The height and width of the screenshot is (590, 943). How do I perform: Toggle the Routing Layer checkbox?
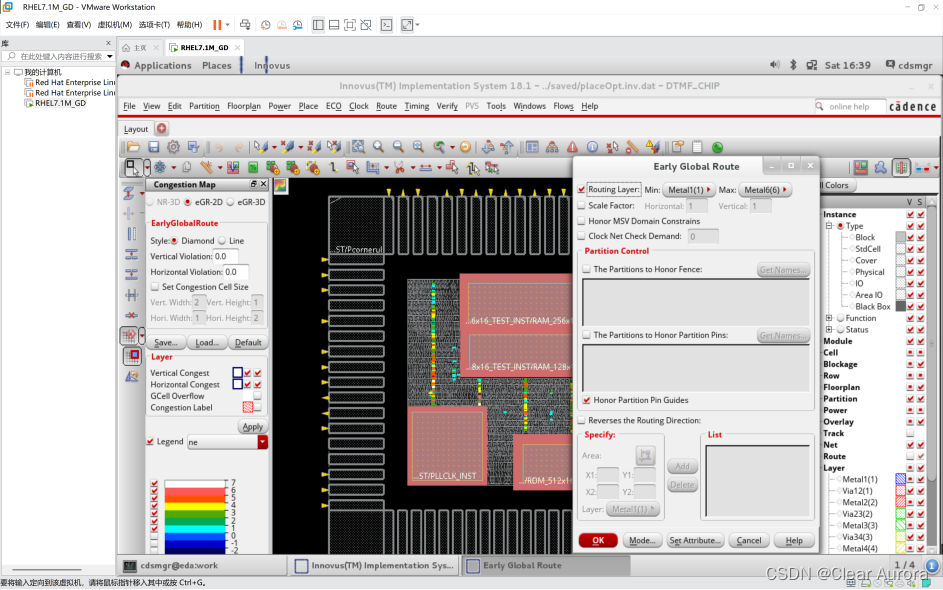point(581,189)
